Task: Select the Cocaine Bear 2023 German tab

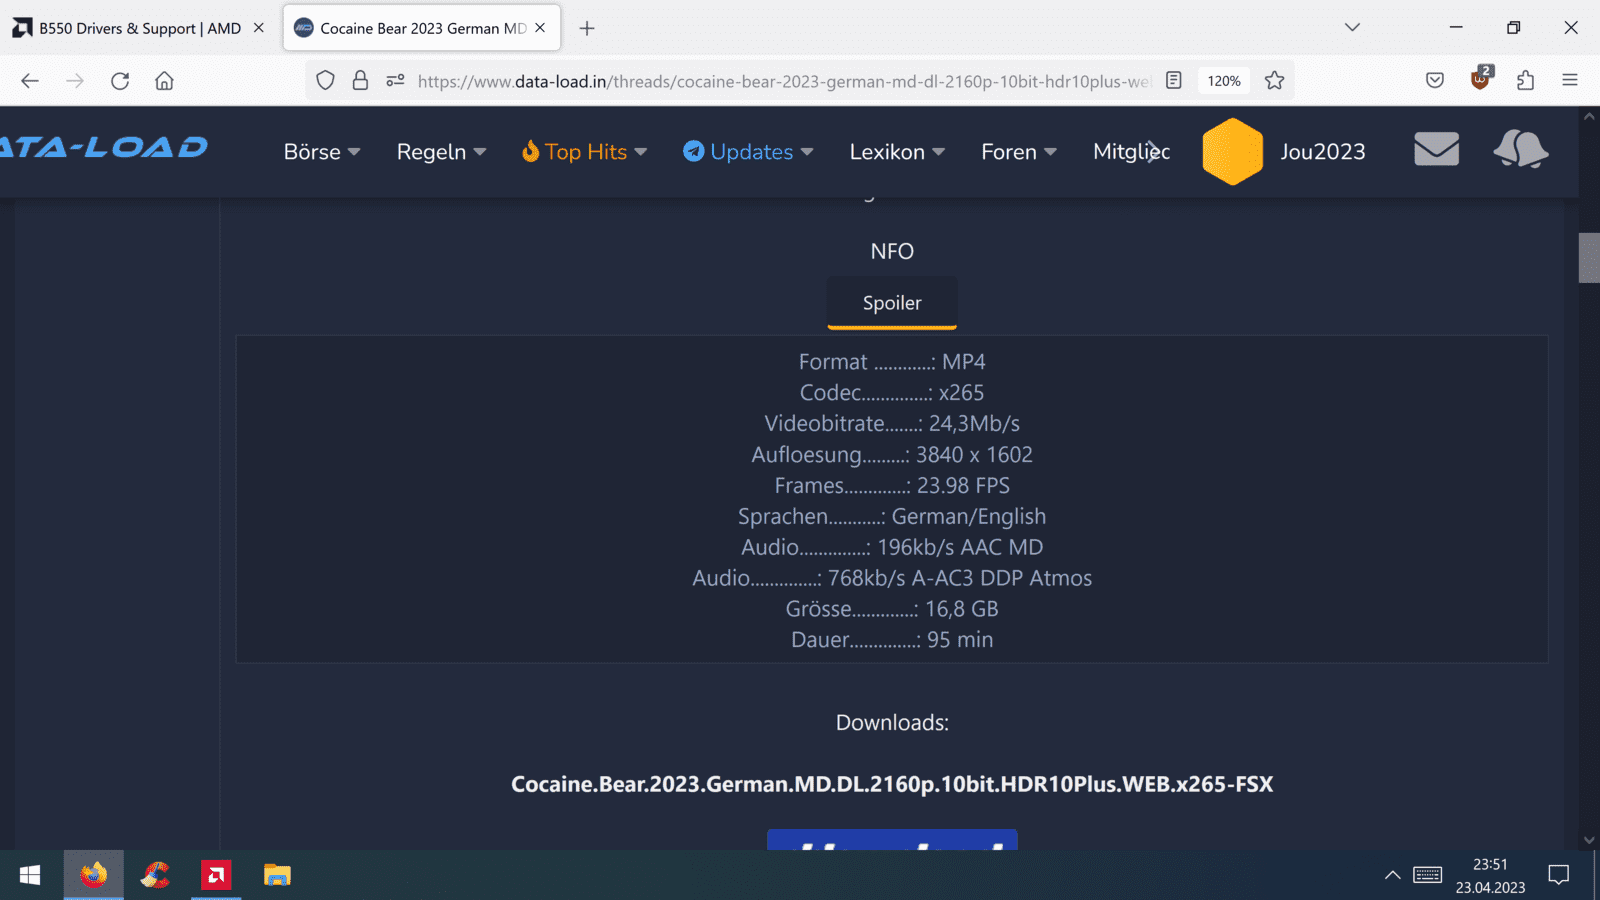Action: click(422, 28)
